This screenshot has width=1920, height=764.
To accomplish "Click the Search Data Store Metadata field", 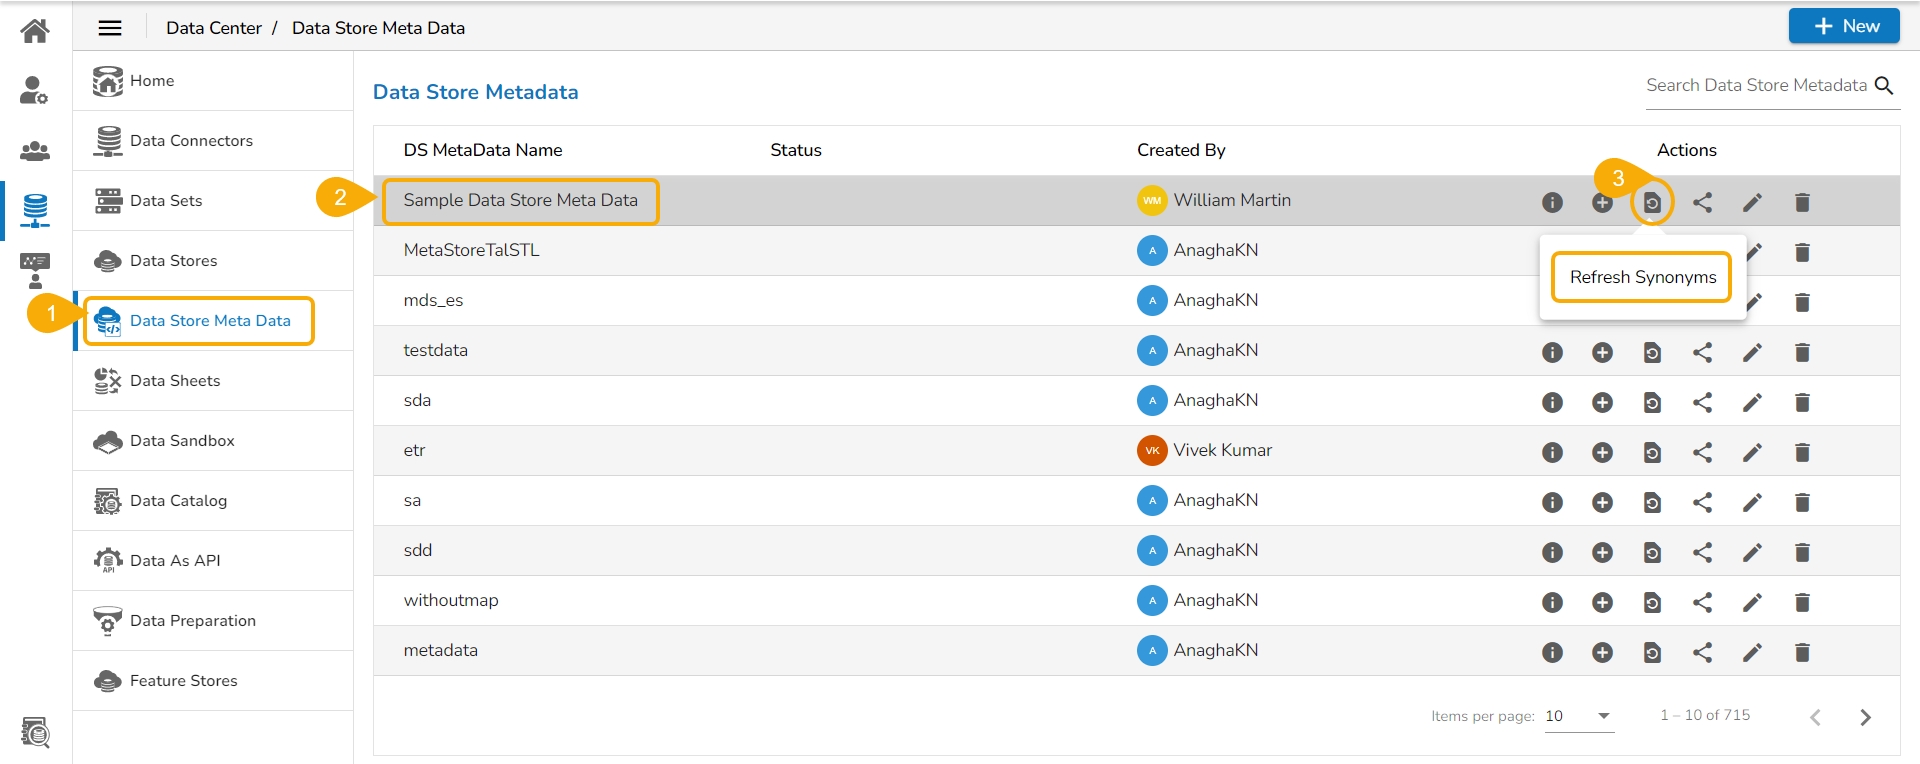I will click(x=1756, y=86).
